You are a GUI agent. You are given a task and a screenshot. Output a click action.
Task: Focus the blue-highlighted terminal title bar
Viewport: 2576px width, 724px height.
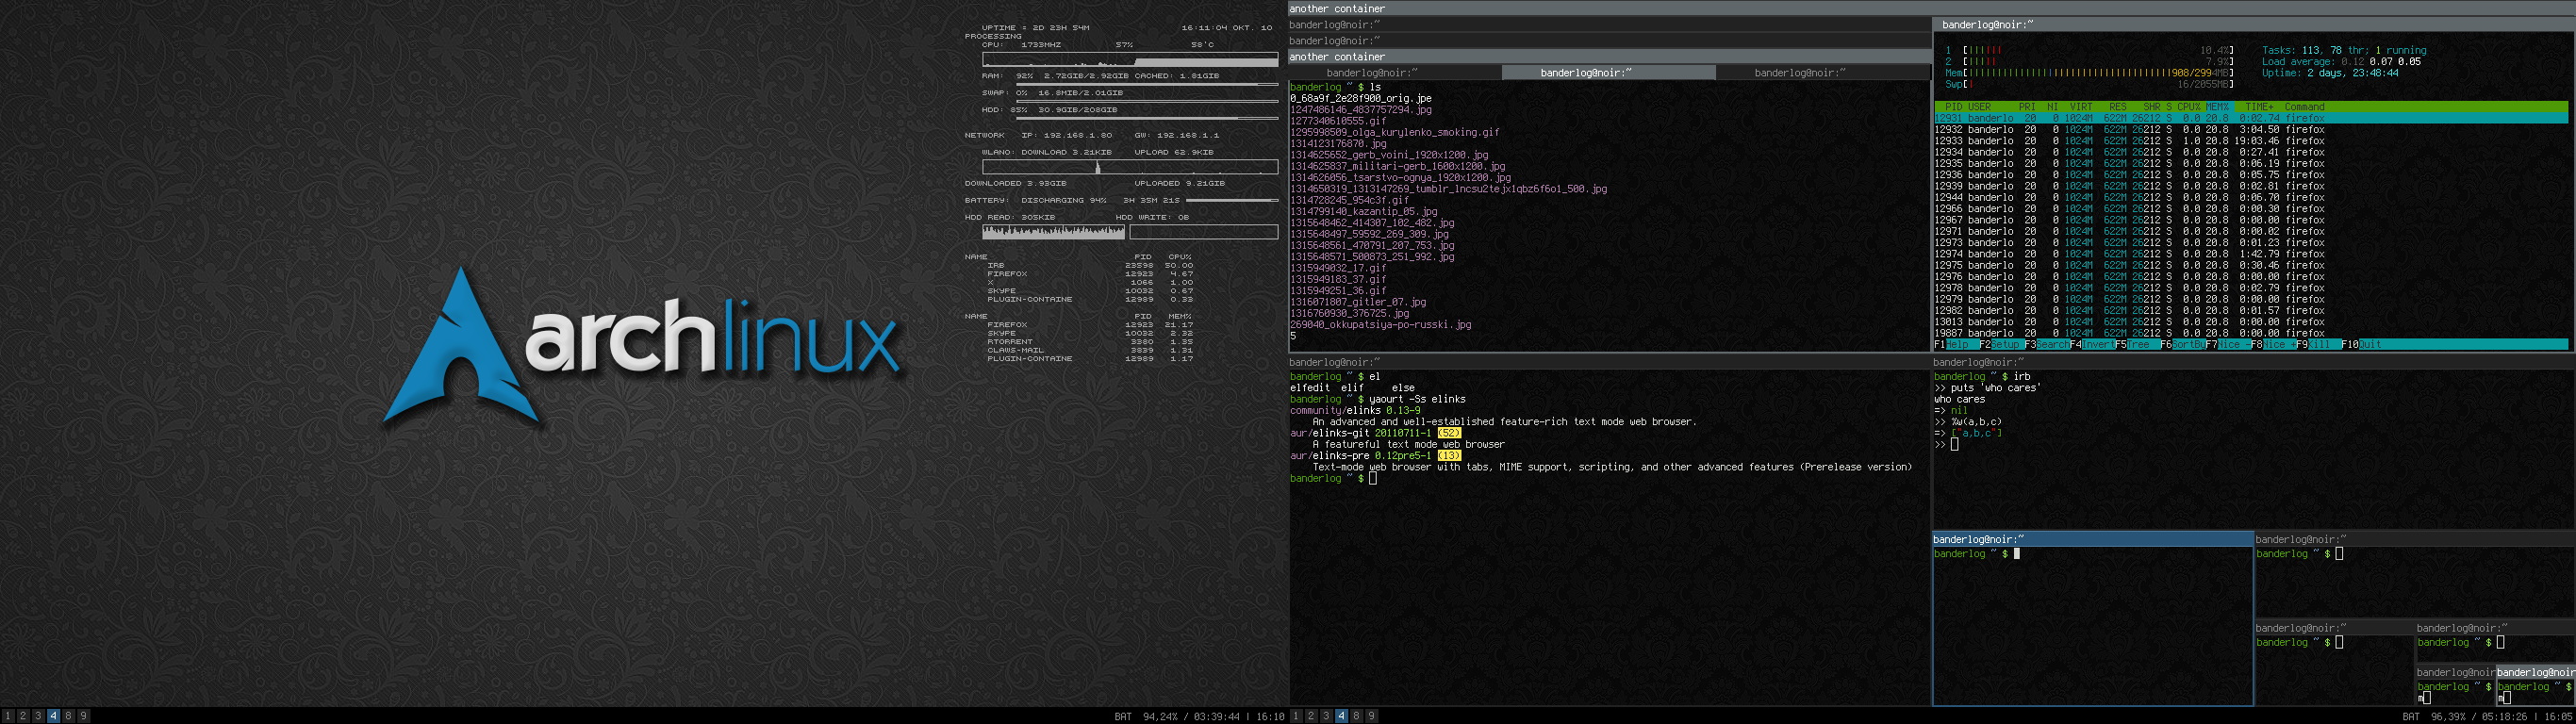coord(2092,539)
